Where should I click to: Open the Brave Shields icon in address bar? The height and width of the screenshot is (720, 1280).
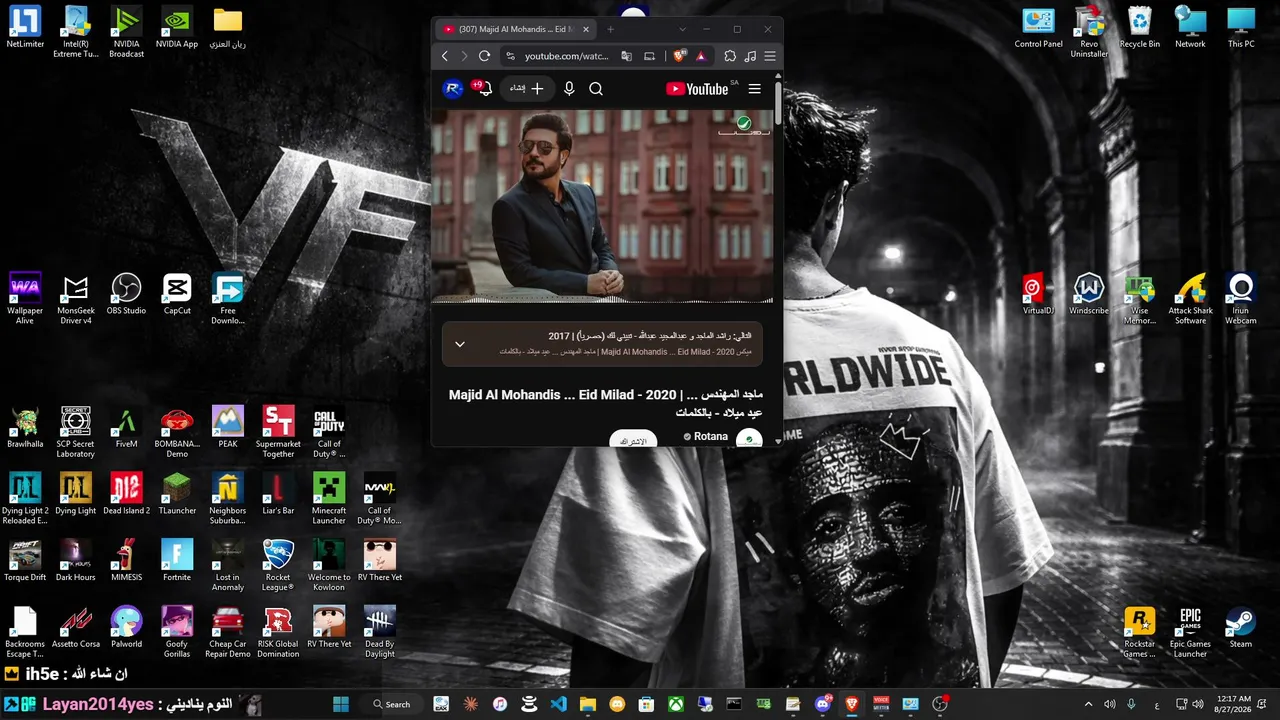click(680, 56)
